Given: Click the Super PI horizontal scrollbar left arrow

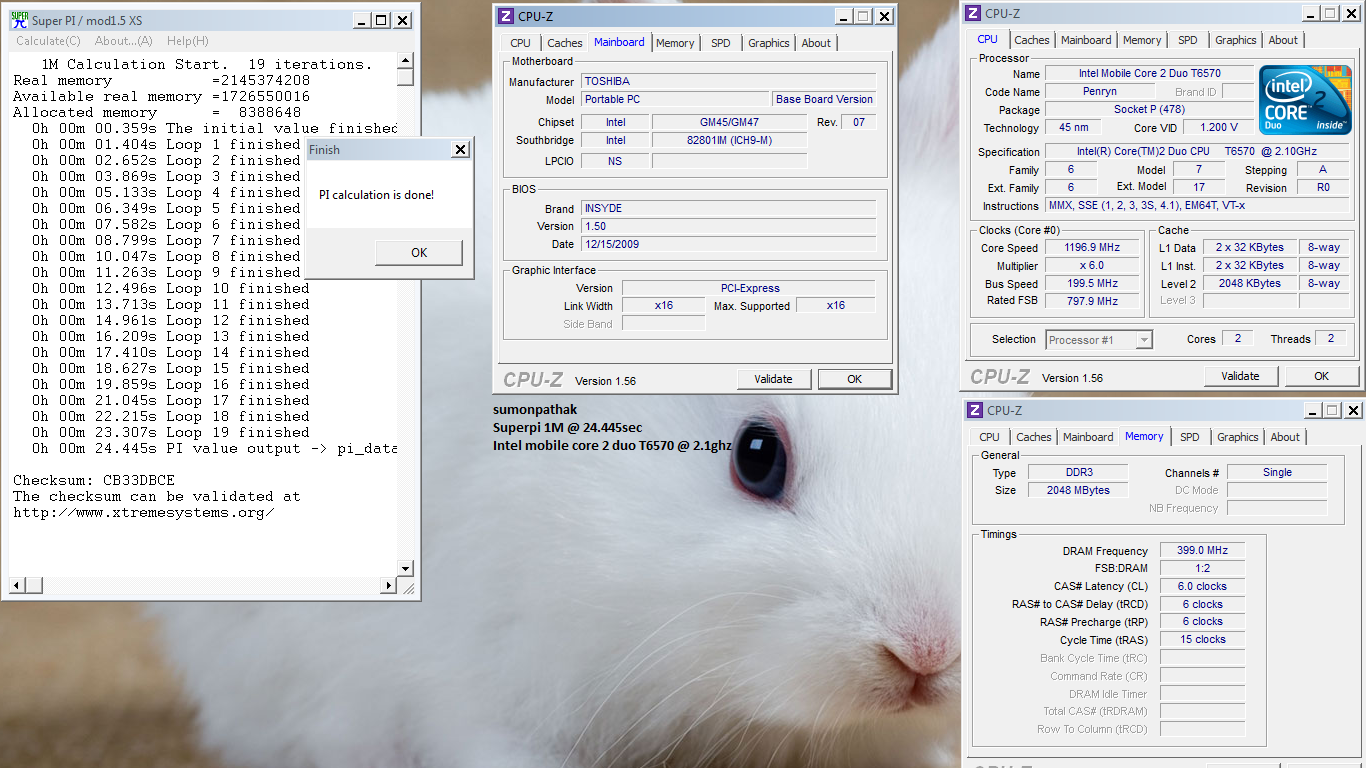Looking at the screenshot, I should point(16,585).
